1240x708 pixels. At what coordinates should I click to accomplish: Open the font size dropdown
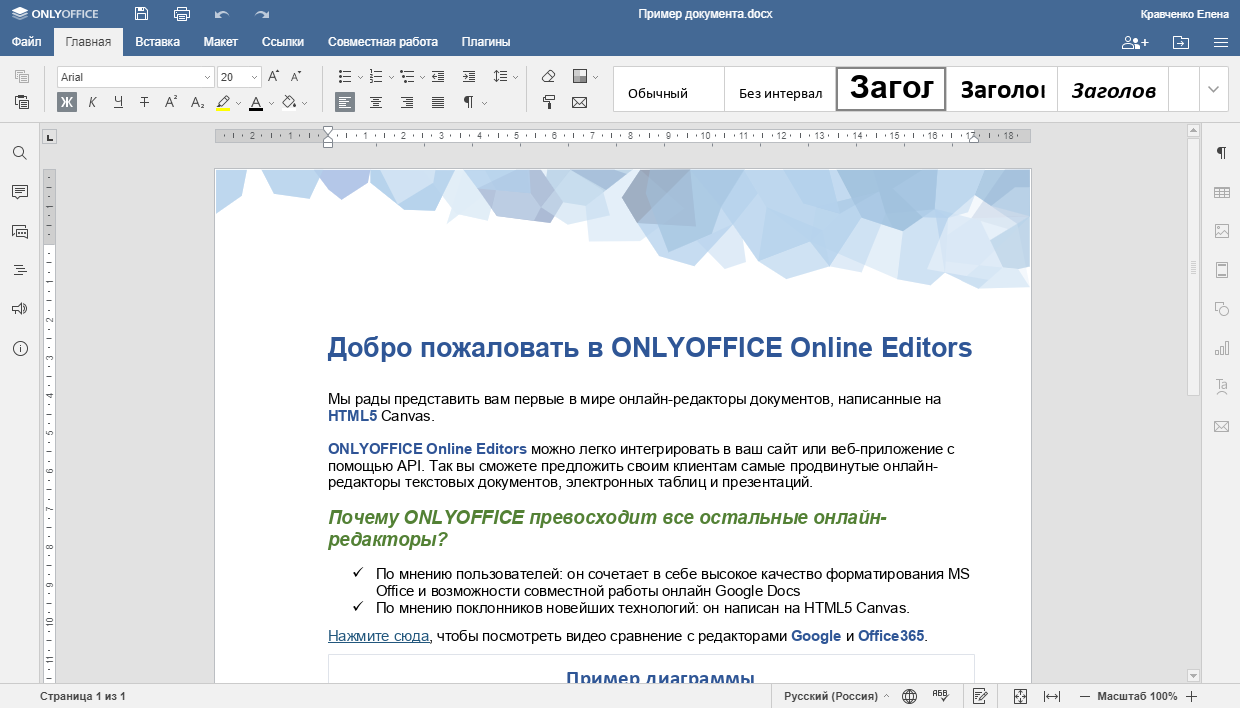[x=255, y=77]
